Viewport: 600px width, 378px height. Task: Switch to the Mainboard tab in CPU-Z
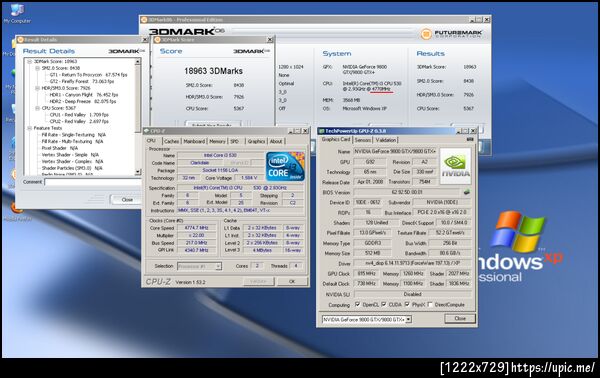(x=194, y=141)
